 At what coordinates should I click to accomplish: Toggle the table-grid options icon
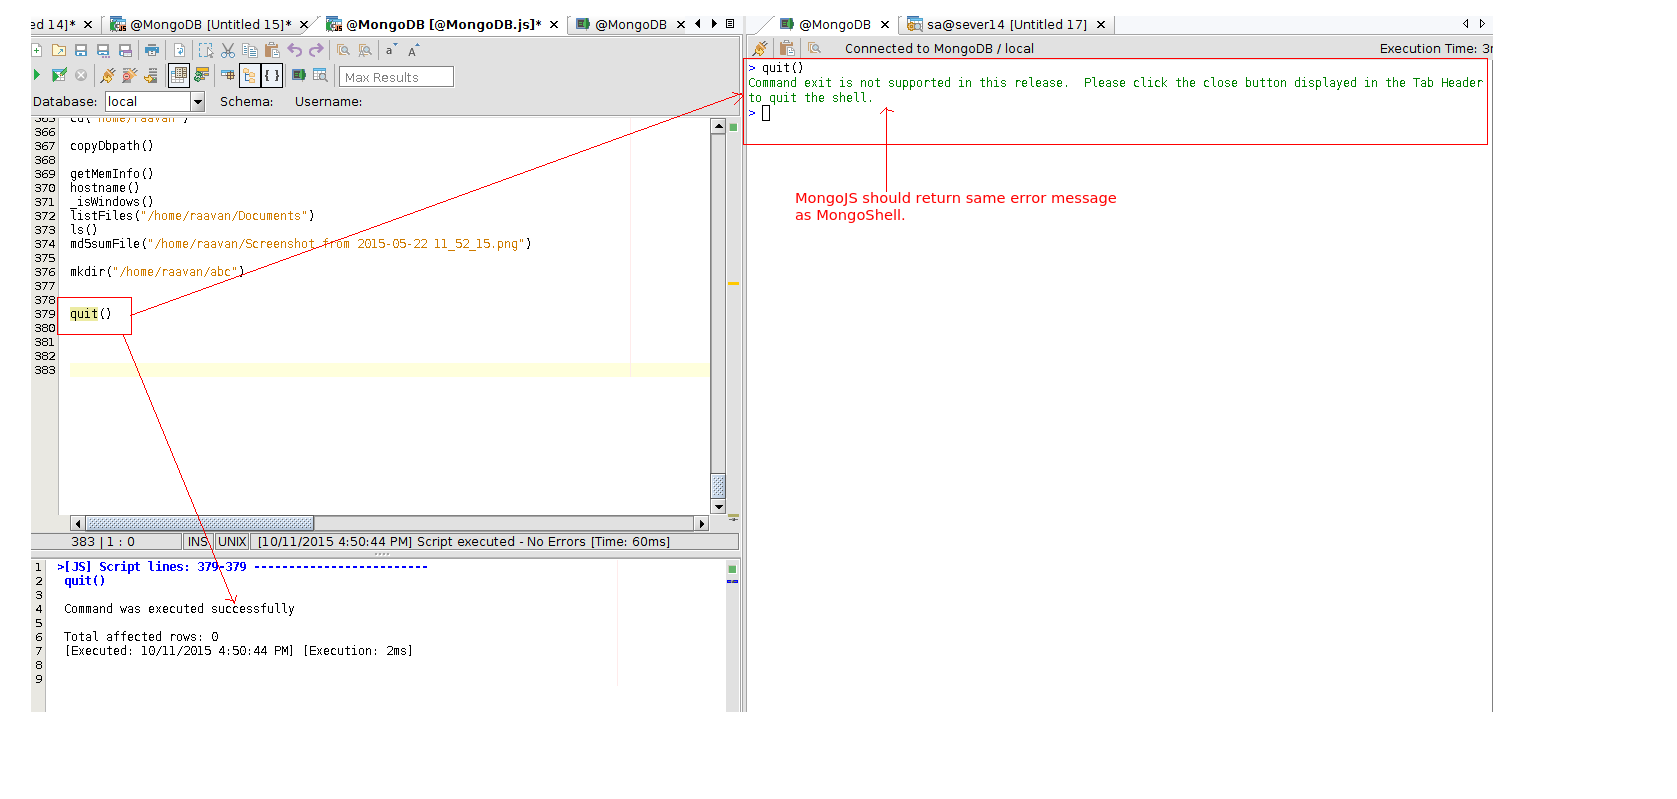[x=228, y=75]
